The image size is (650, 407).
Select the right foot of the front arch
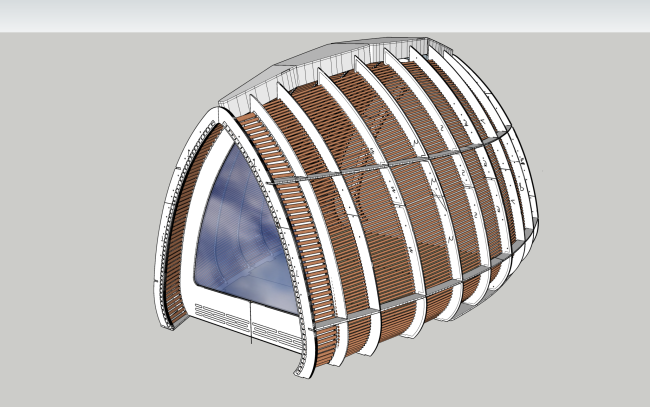pyautogui.click(x=304, y=366)
